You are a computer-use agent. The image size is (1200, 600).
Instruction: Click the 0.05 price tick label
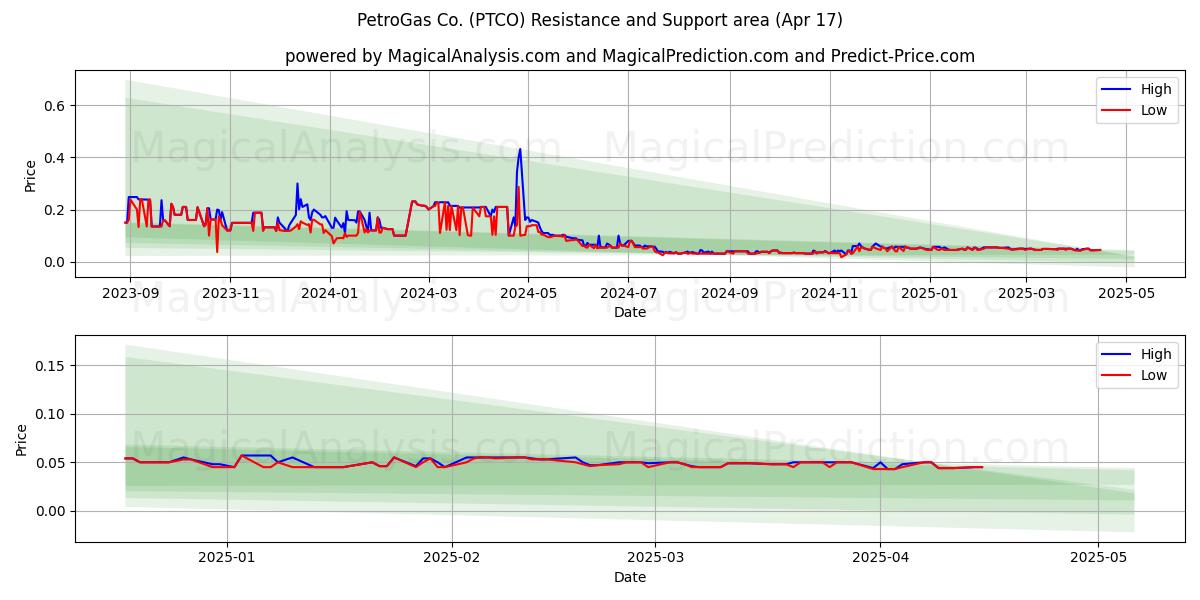coord(52,463)
